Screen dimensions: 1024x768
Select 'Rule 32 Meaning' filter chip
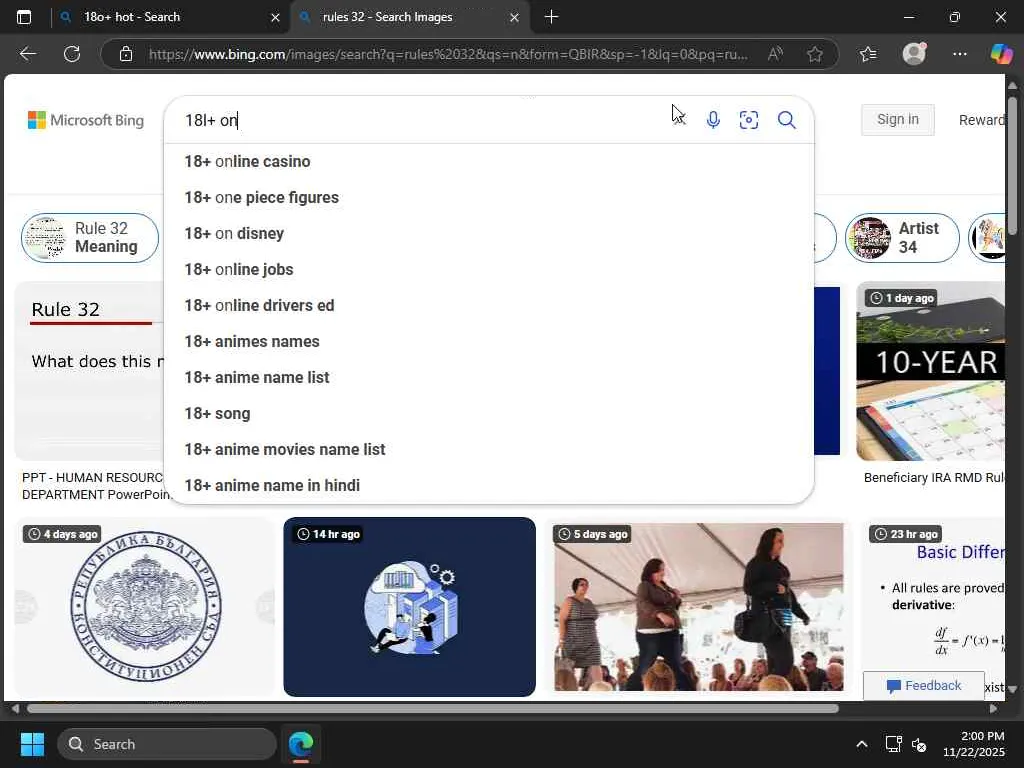90,238
